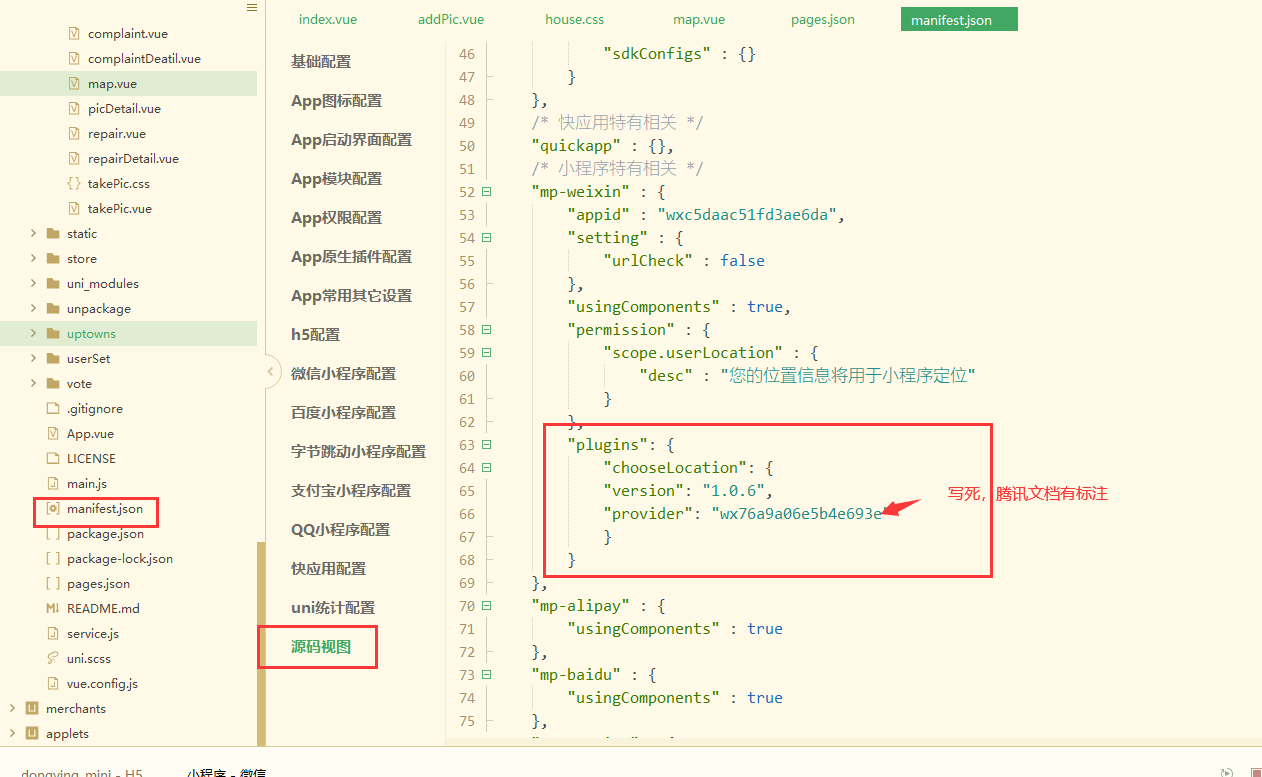This screenshot has height=777, width=1262.
Task: Switch to the addPic.vue tab
Action: click(x=450, y=19)
